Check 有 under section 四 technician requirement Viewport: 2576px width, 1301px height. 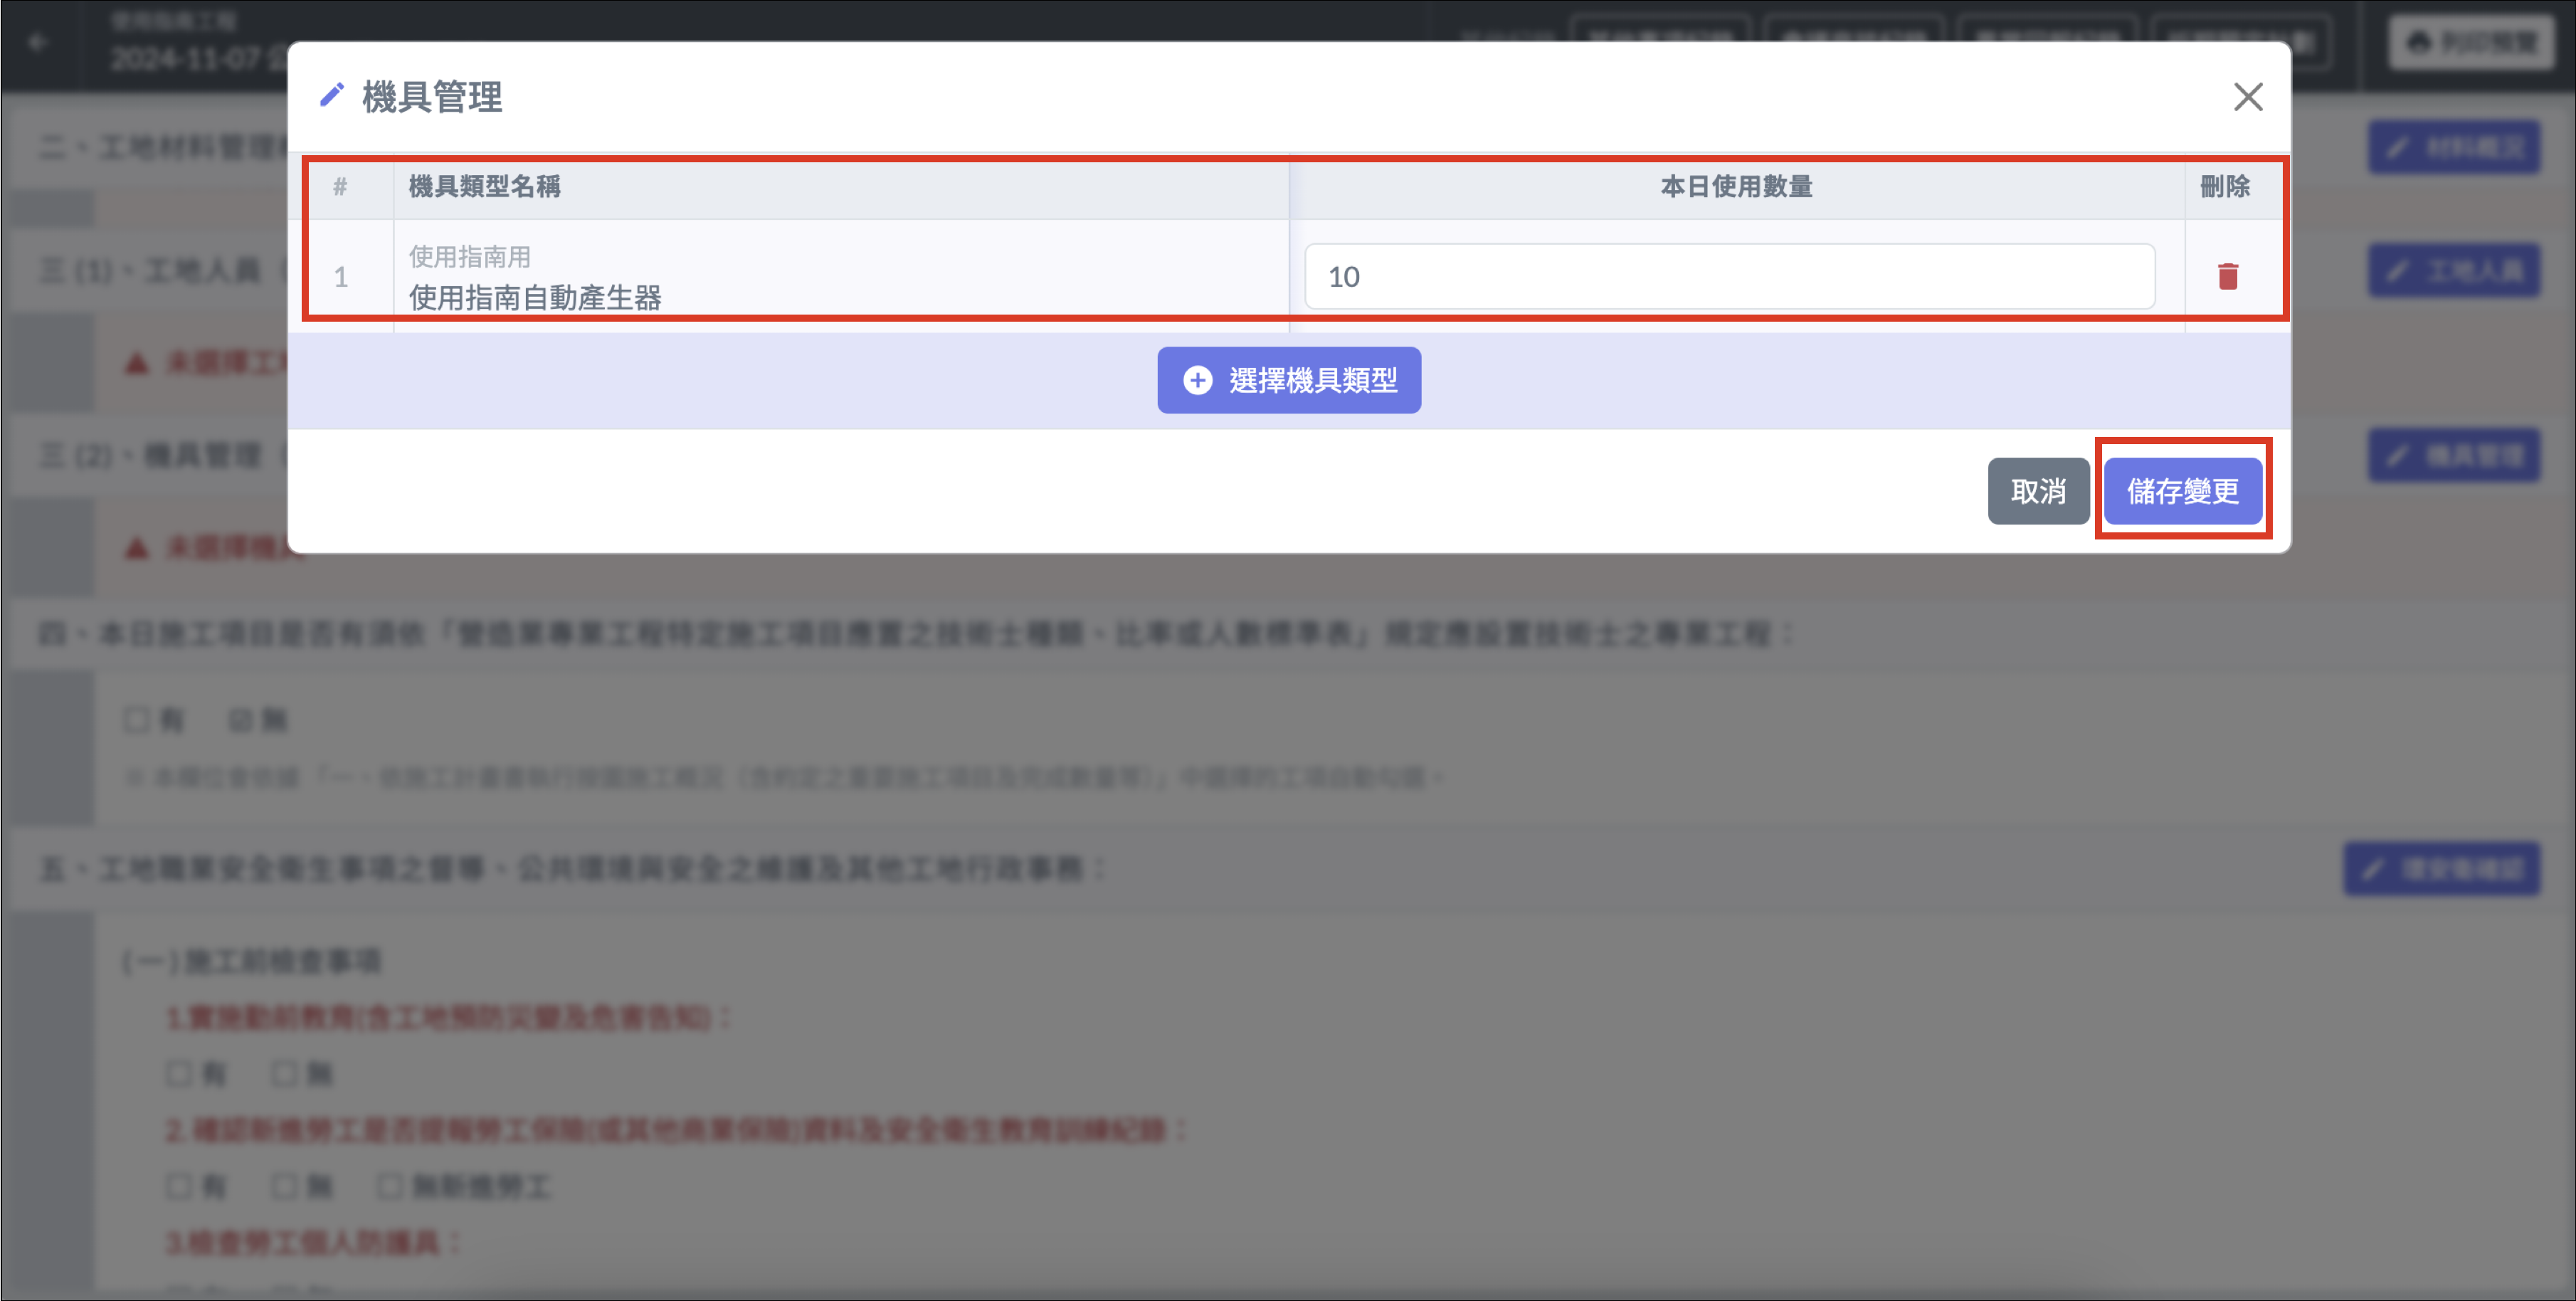137,720
